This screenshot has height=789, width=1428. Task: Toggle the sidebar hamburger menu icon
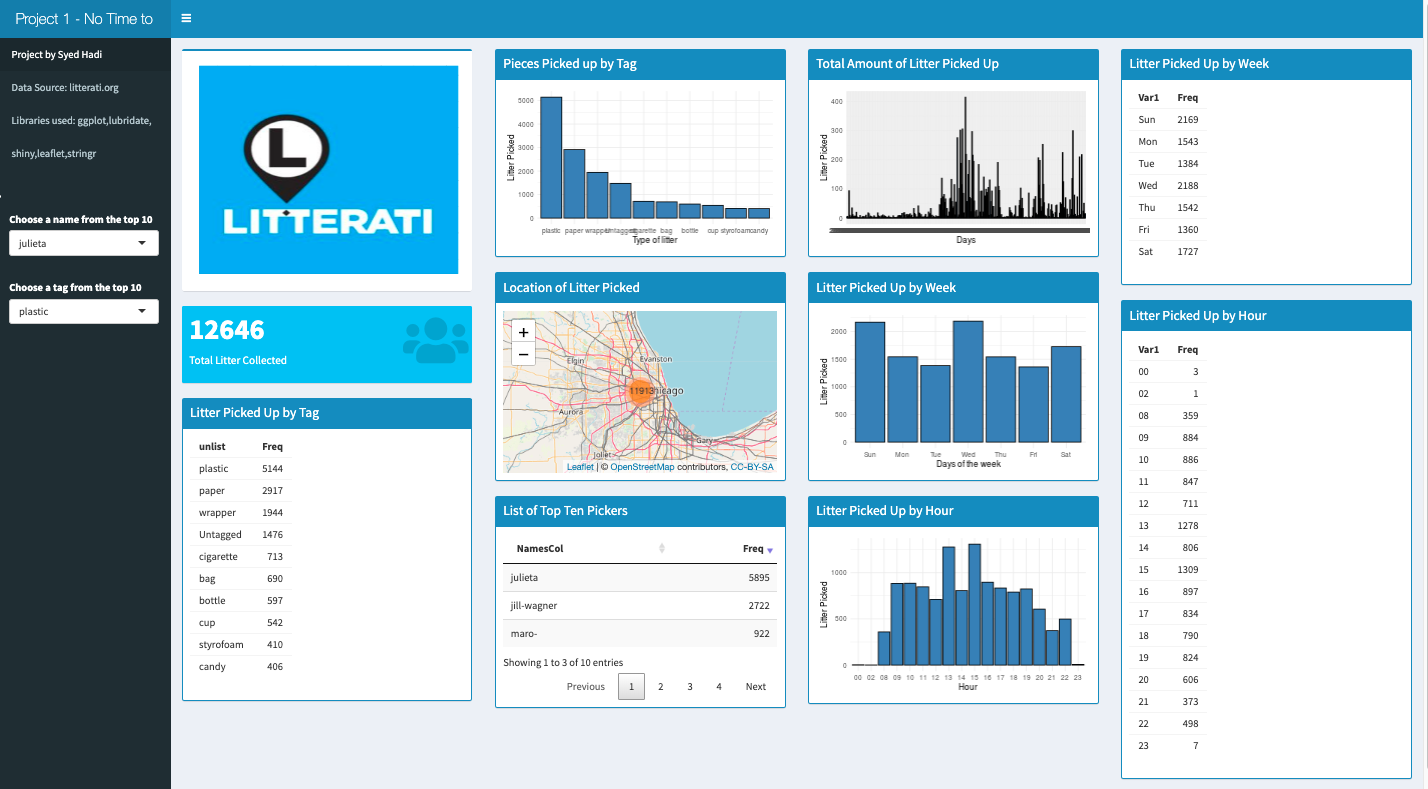tap(187, 18)
